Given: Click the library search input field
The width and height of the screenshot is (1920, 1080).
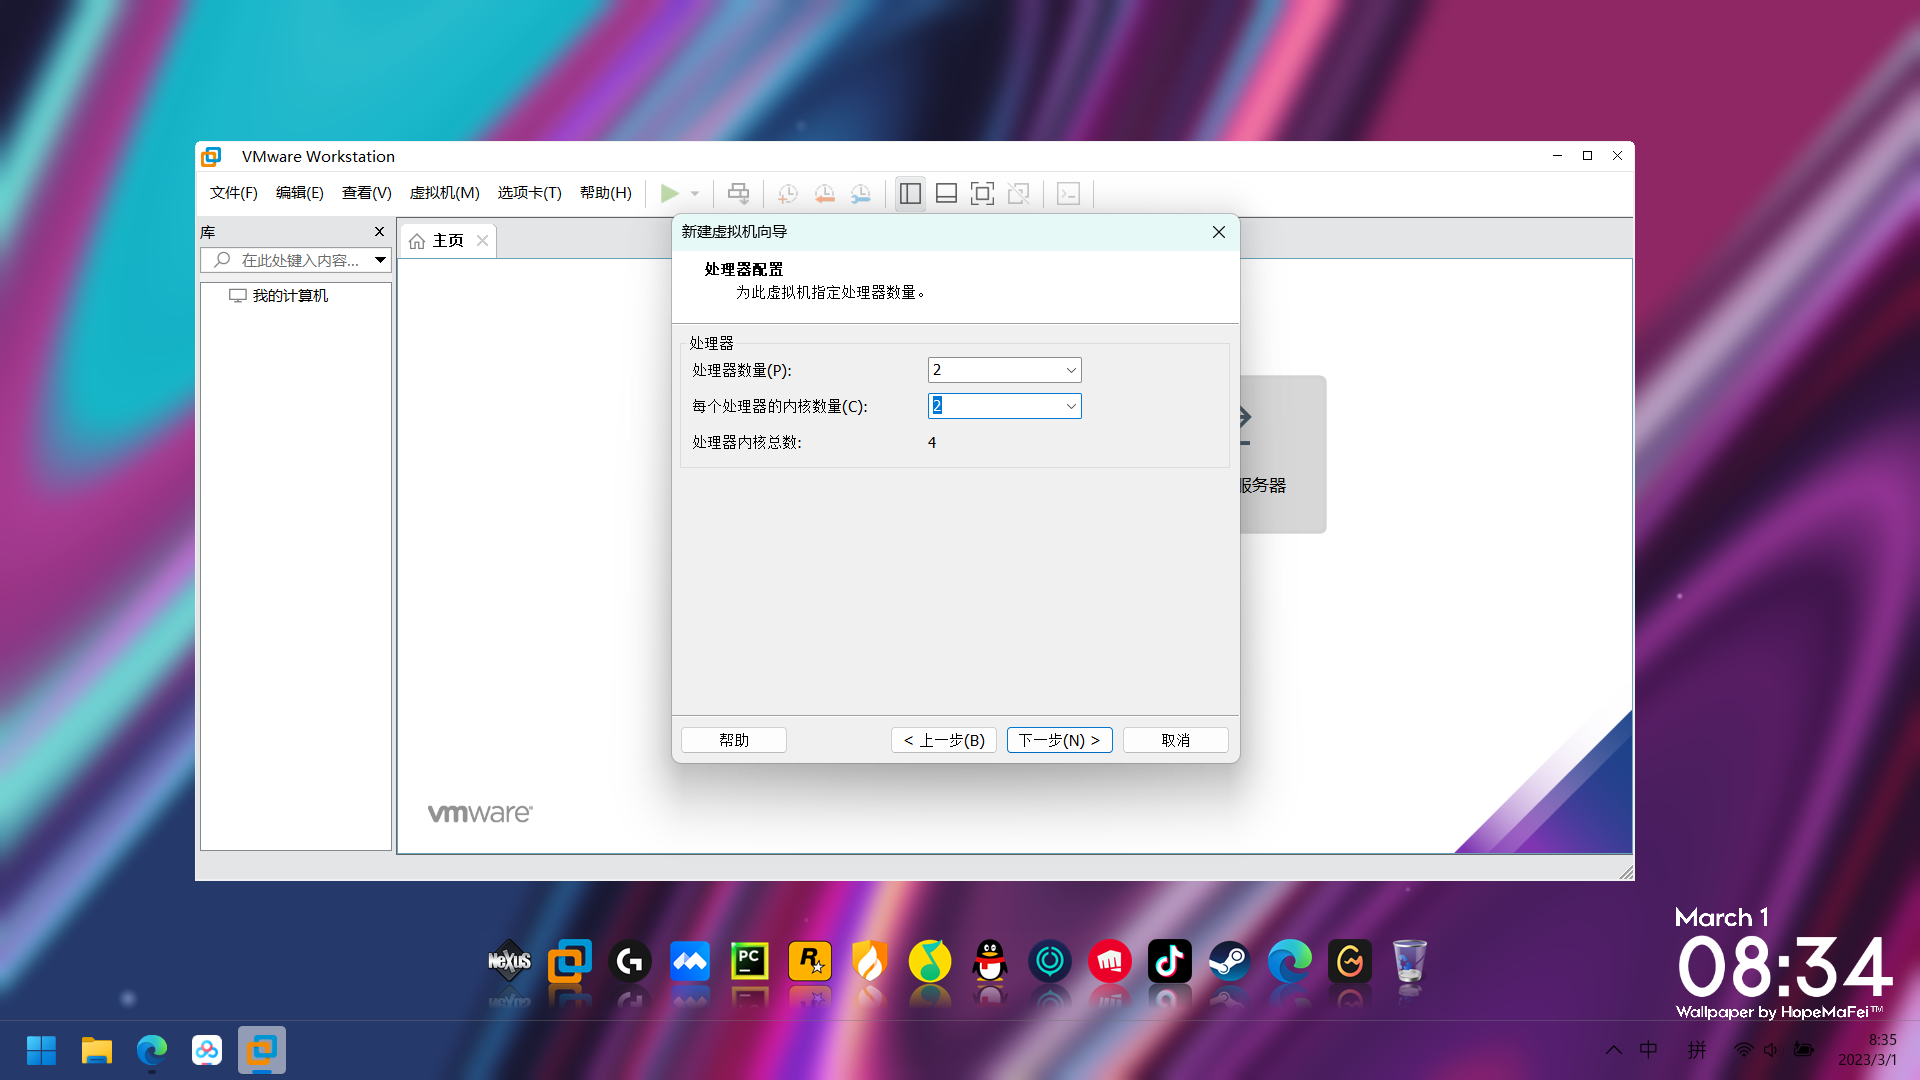Looking at the screenshot, I should pyautogui.click(x=300, y=260).
